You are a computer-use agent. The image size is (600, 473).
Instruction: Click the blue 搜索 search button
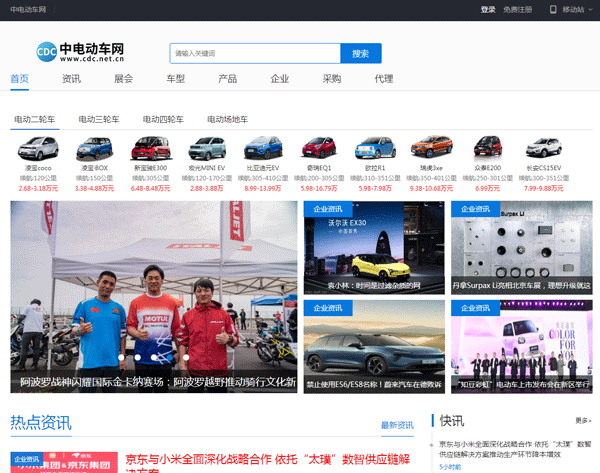coord(360,53)
